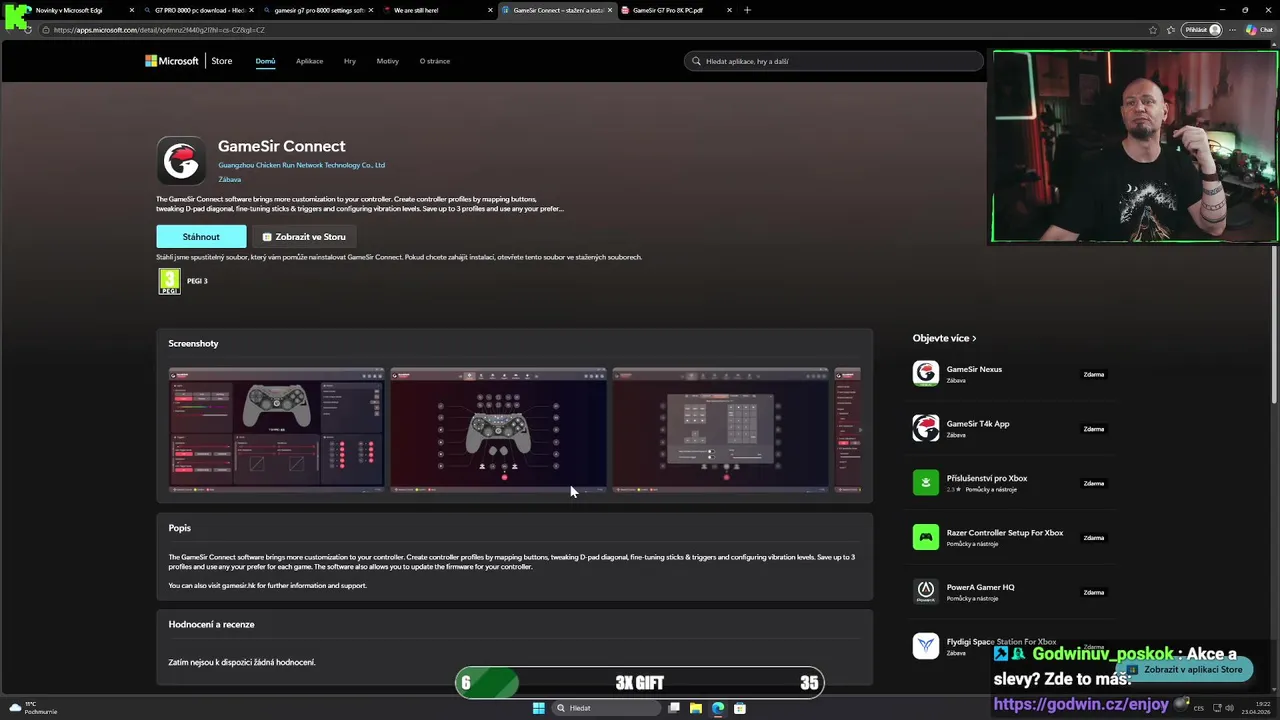1280x720 pixels.
Task: Click the Microsoft logo in header
Action: click(172, 61)
